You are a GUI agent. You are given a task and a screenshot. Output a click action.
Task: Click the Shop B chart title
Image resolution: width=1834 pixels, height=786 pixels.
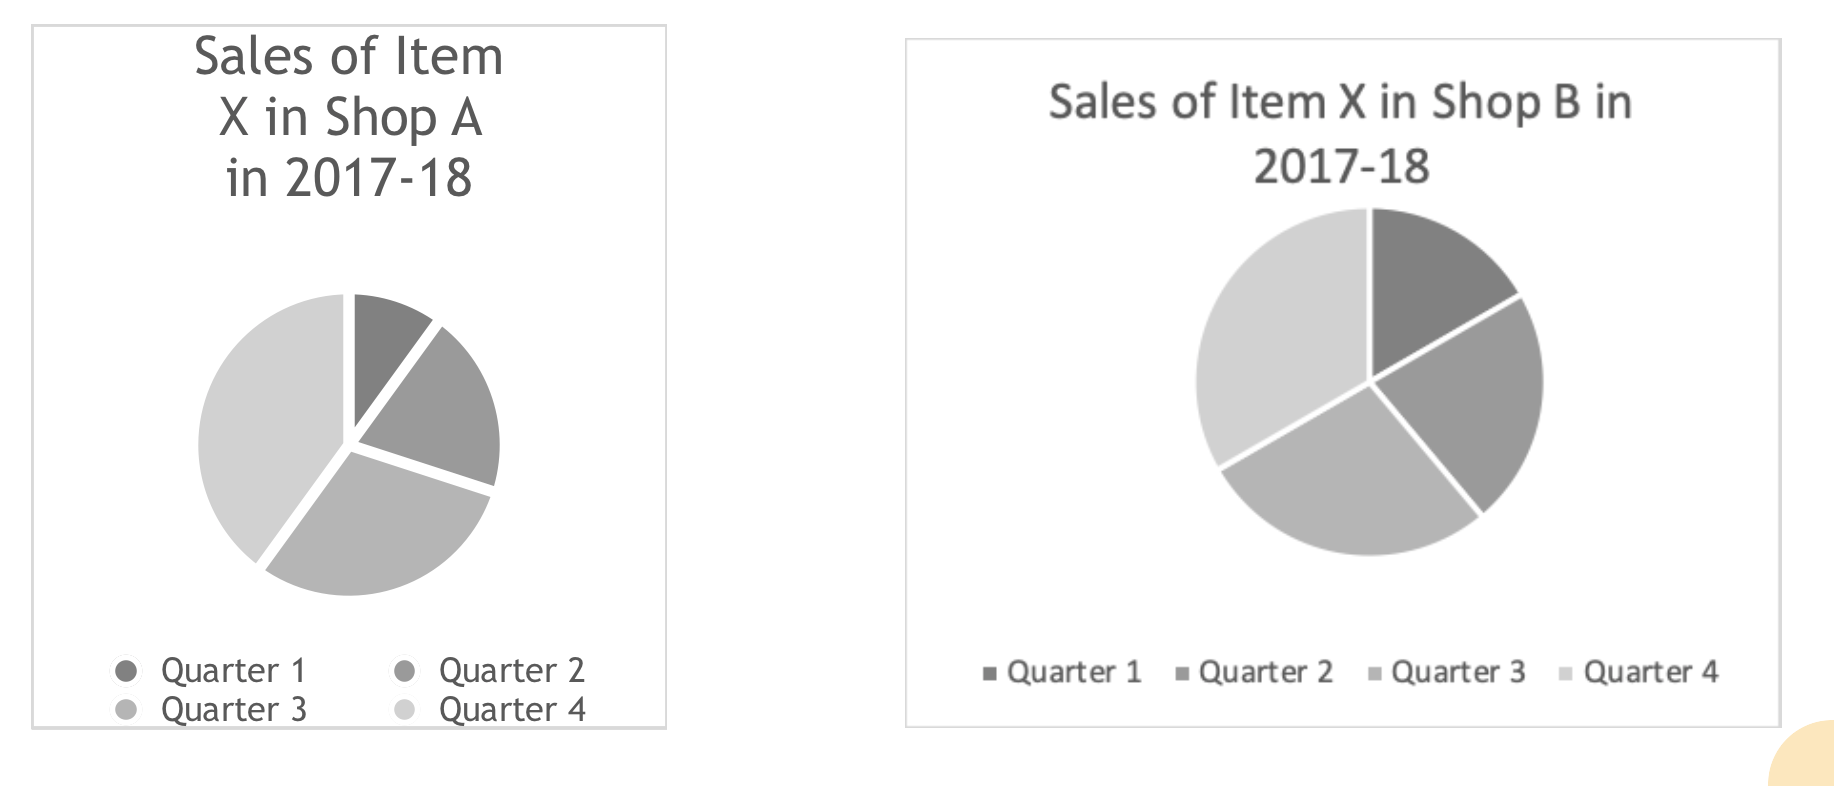coord(1340,134)
